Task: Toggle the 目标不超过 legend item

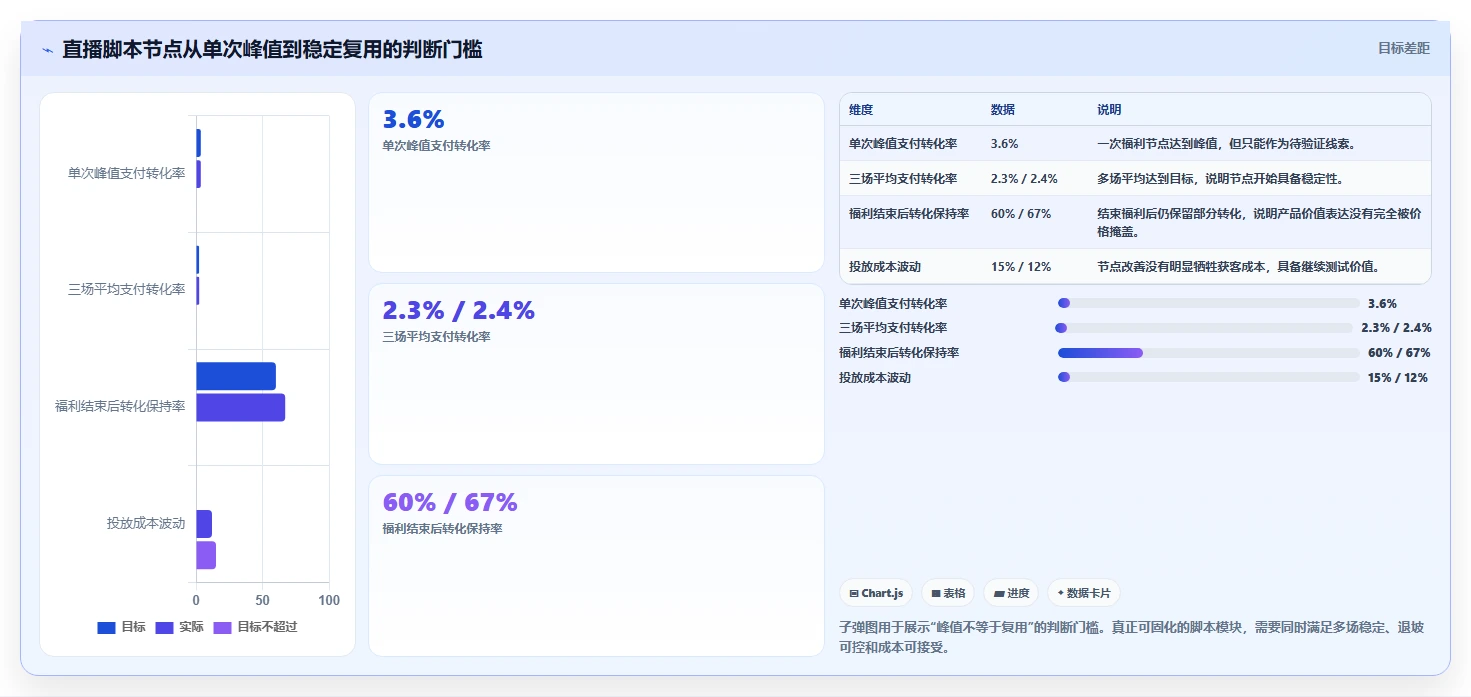Action: 255,627
